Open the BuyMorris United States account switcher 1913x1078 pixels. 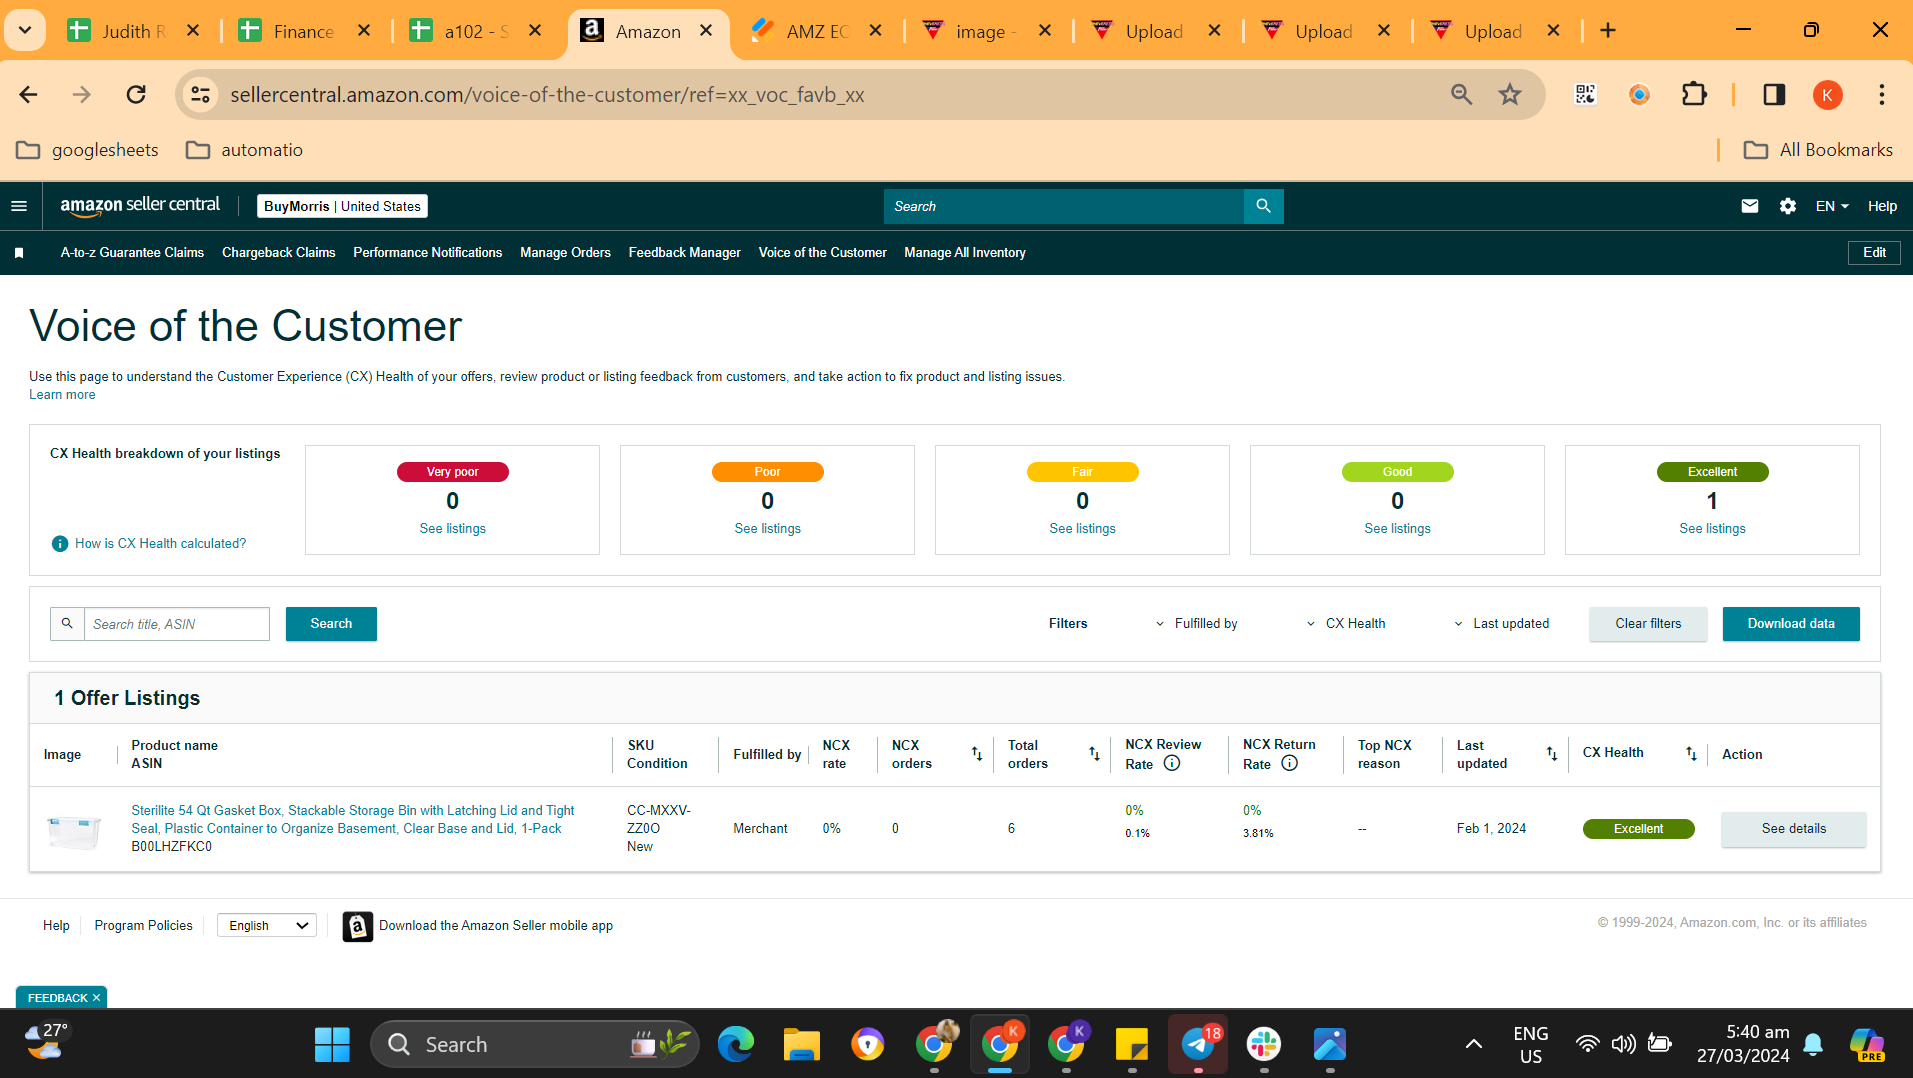coord(342,206)
